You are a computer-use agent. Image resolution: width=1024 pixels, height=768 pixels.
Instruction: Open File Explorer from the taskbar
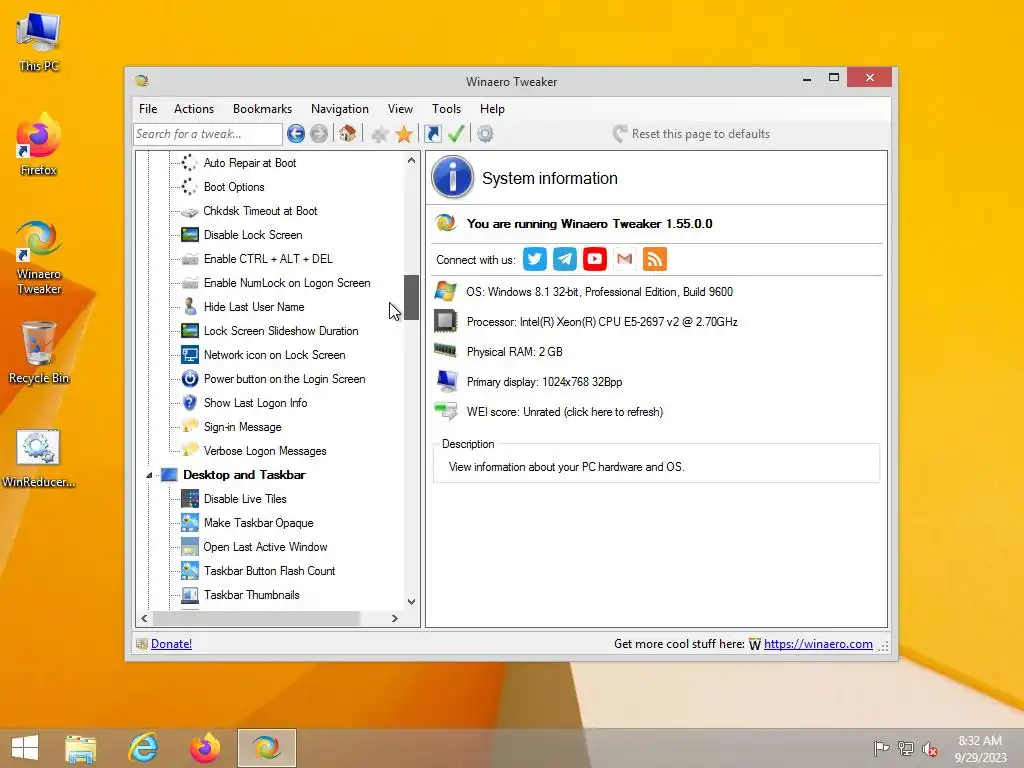point(80,748)
